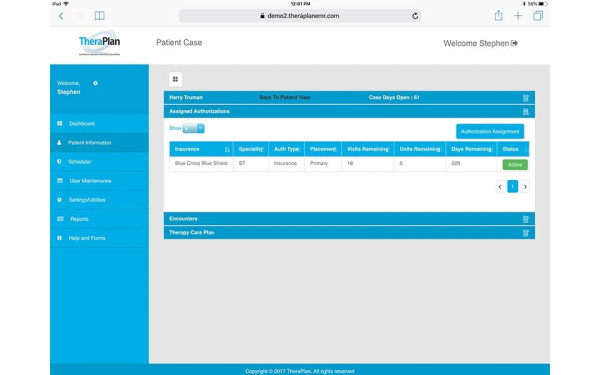Screen dimensions: 600x375
Task: Go to the next page of the table
Action: pos(525,187)
